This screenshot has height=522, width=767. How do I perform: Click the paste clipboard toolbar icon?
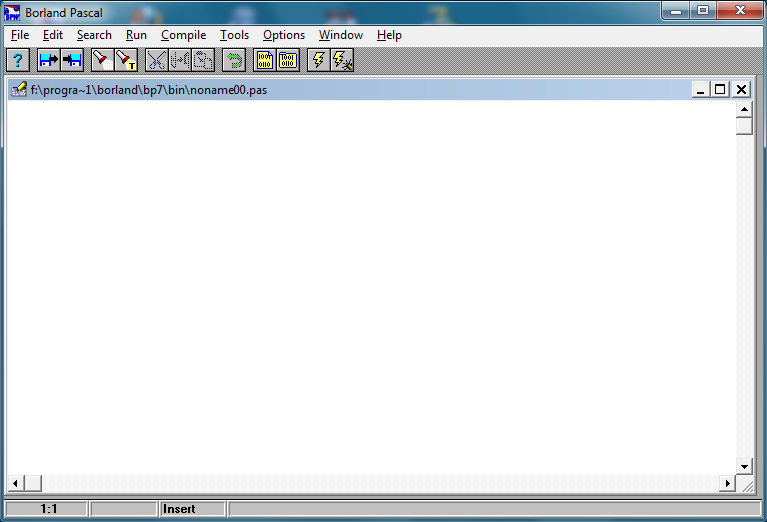click(x=204, y=61)
